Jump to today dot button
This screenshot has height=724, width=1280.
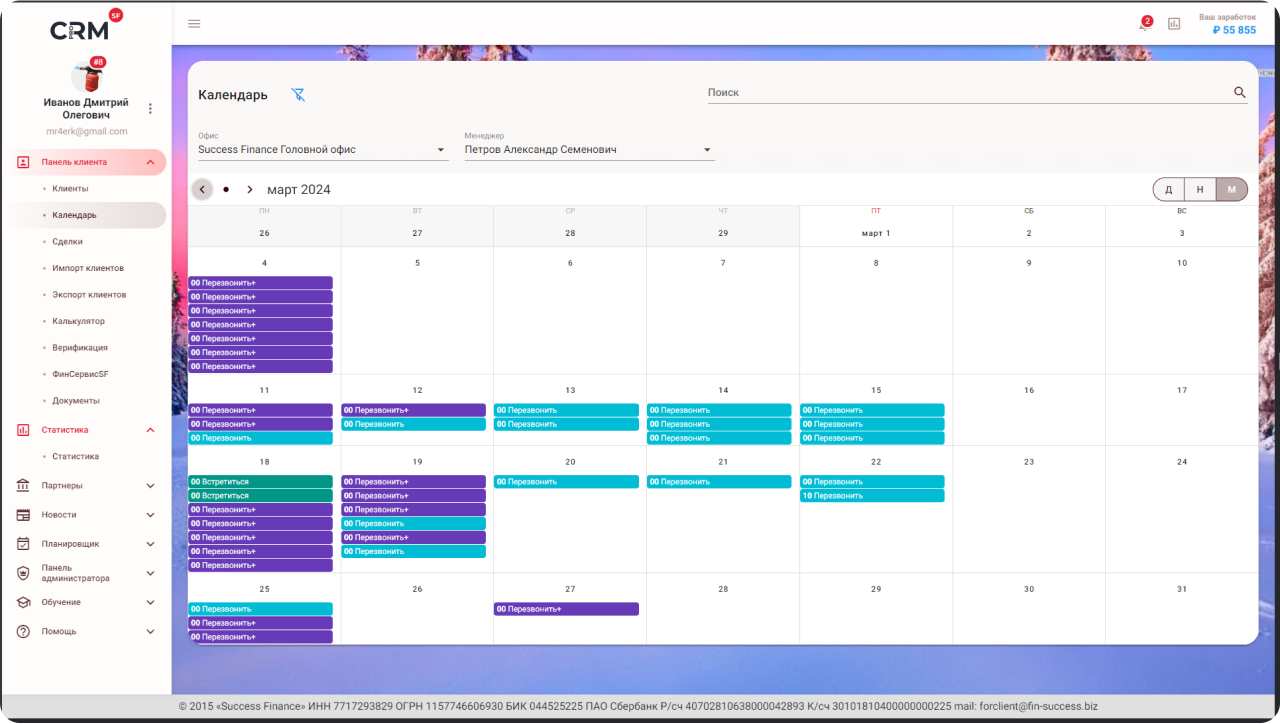tap(226, 189)
